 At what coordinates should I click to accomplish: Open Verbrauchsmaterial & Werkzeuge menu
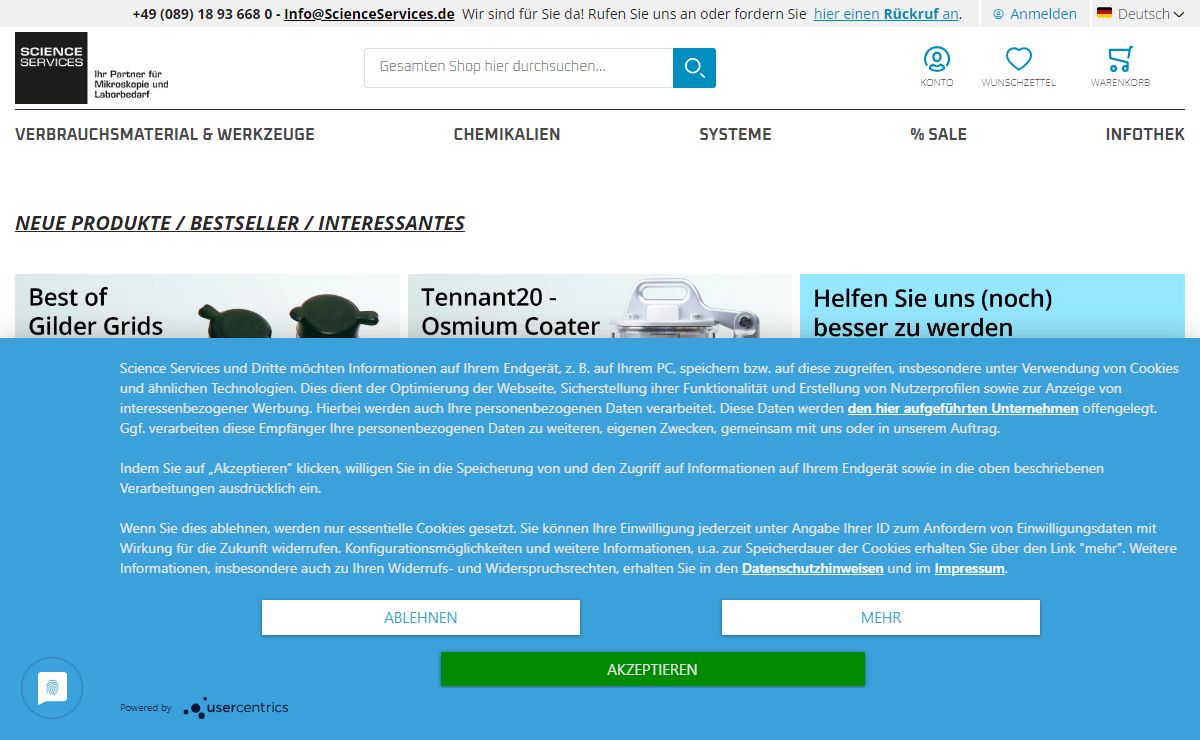point(165,134)
